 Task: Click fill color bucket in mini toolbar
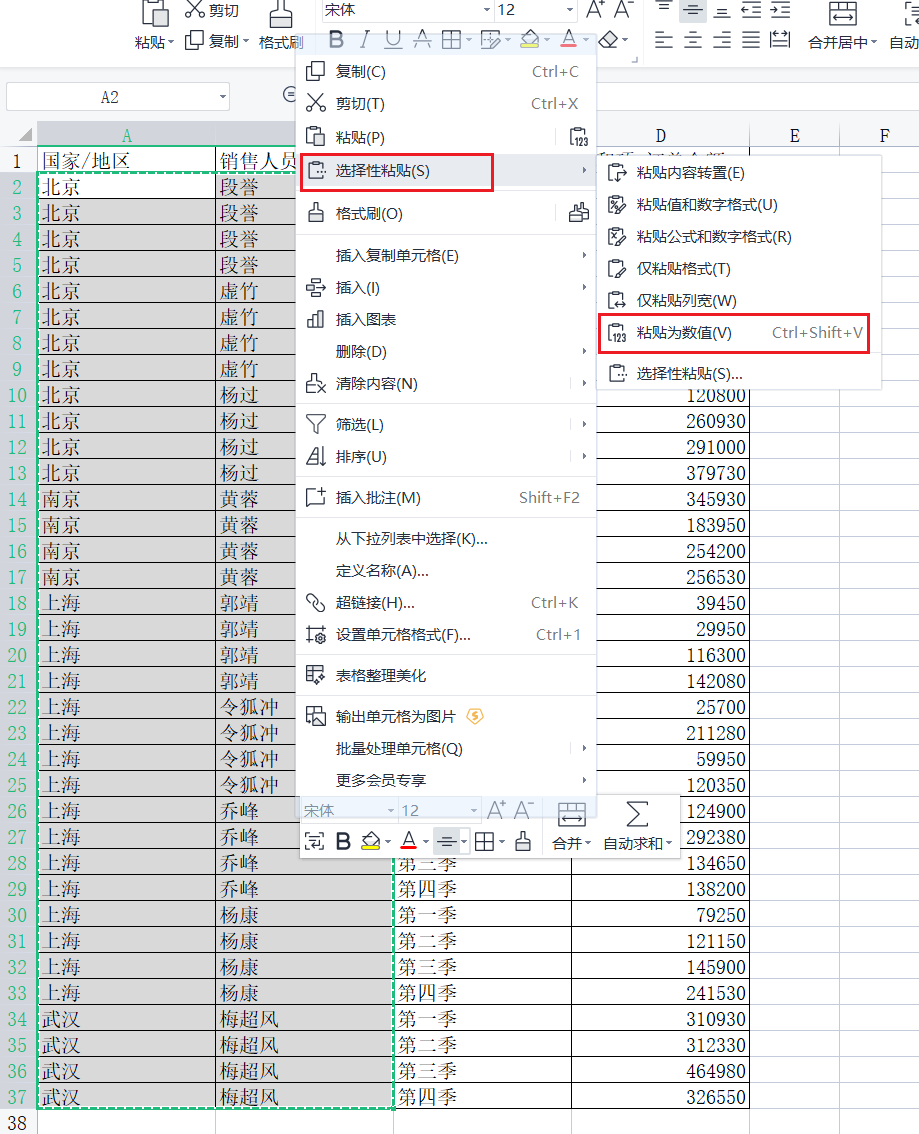[370, 843]
